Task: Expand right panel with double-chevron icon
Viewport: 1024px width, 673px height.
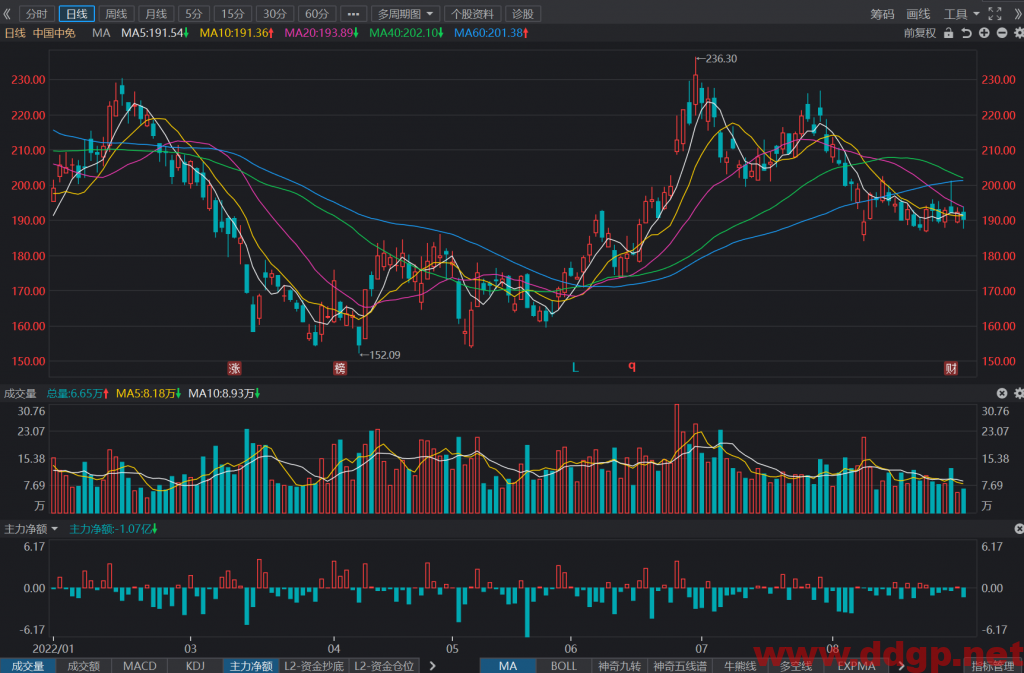Action: pos(1017,14)
